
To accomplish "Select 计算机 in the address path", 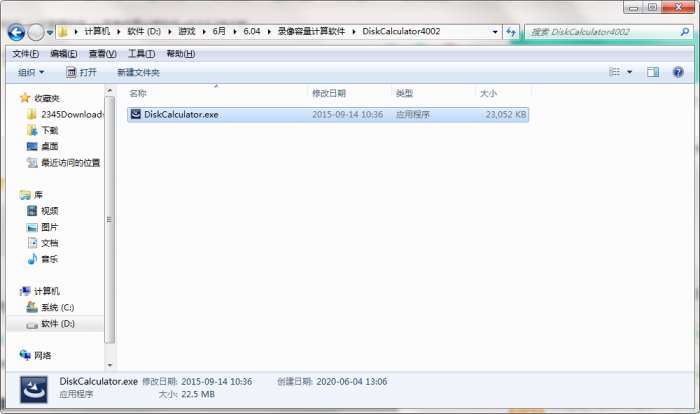I will pos(97,31).
